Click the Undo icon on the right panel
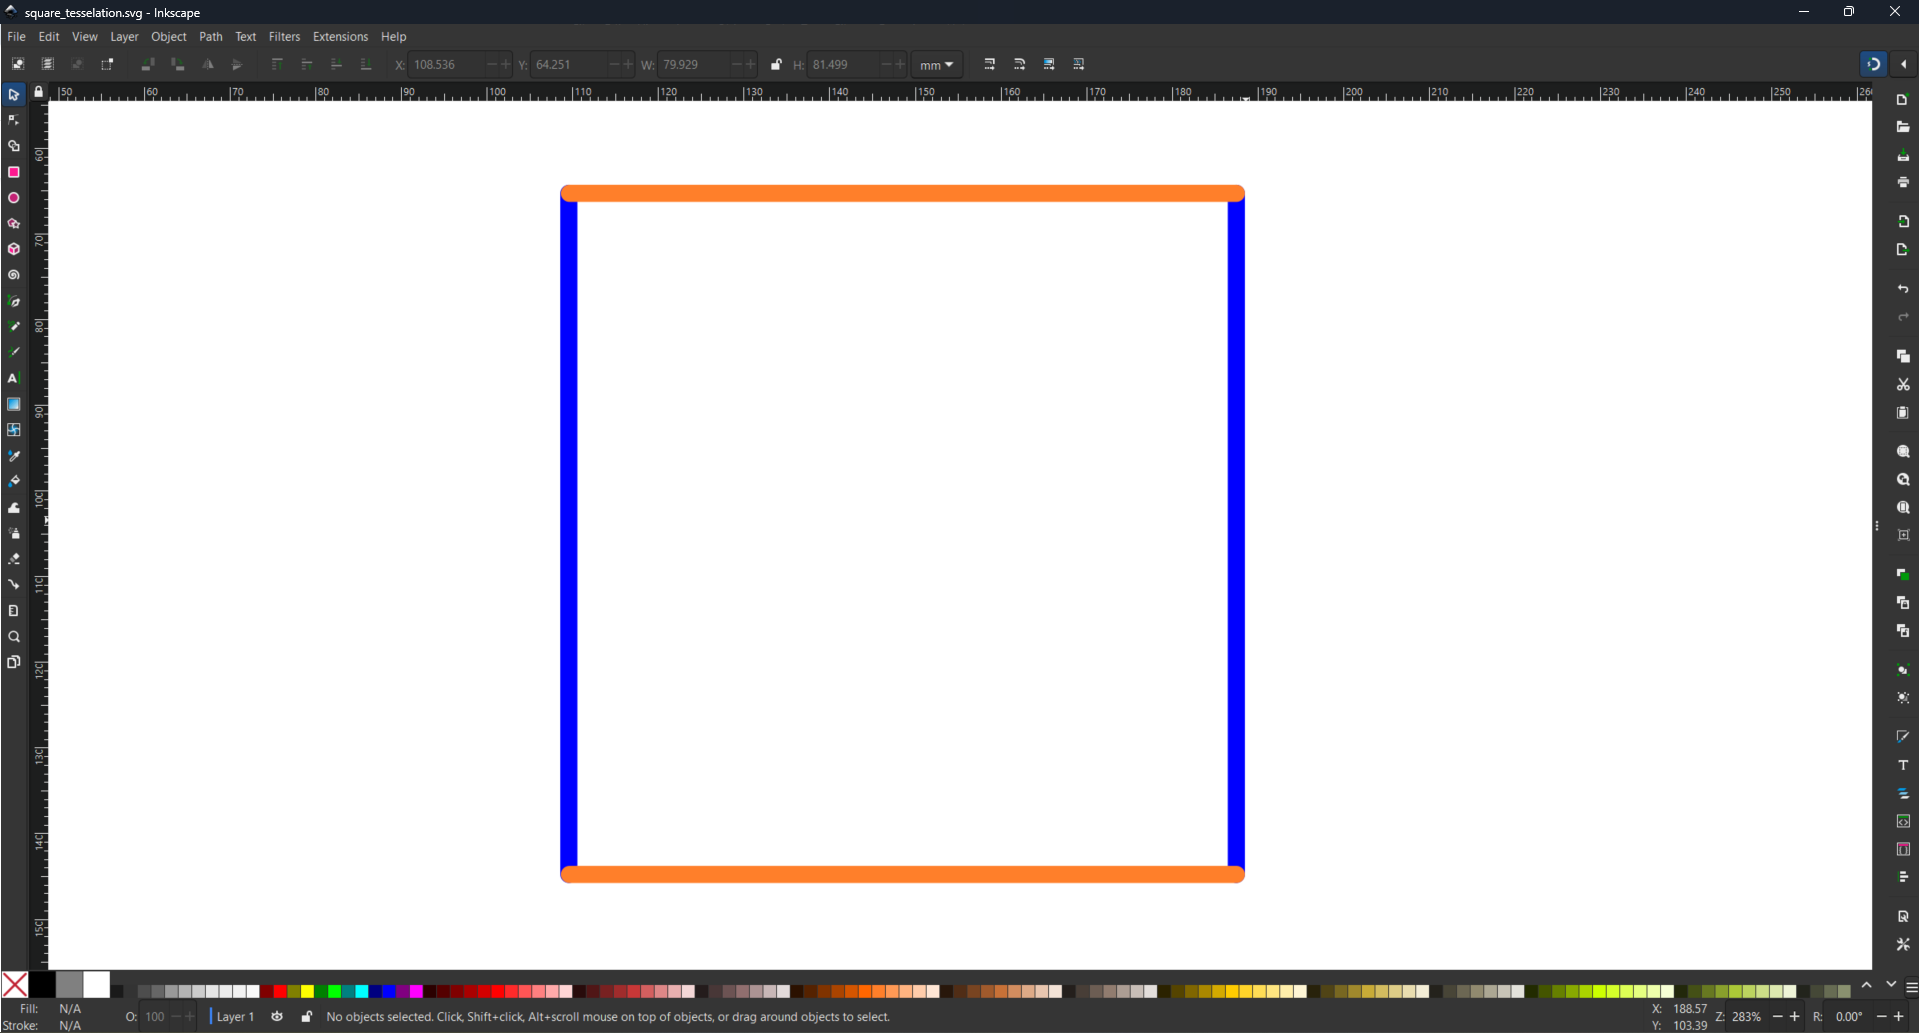1919x1033 pixels. 1903,289
